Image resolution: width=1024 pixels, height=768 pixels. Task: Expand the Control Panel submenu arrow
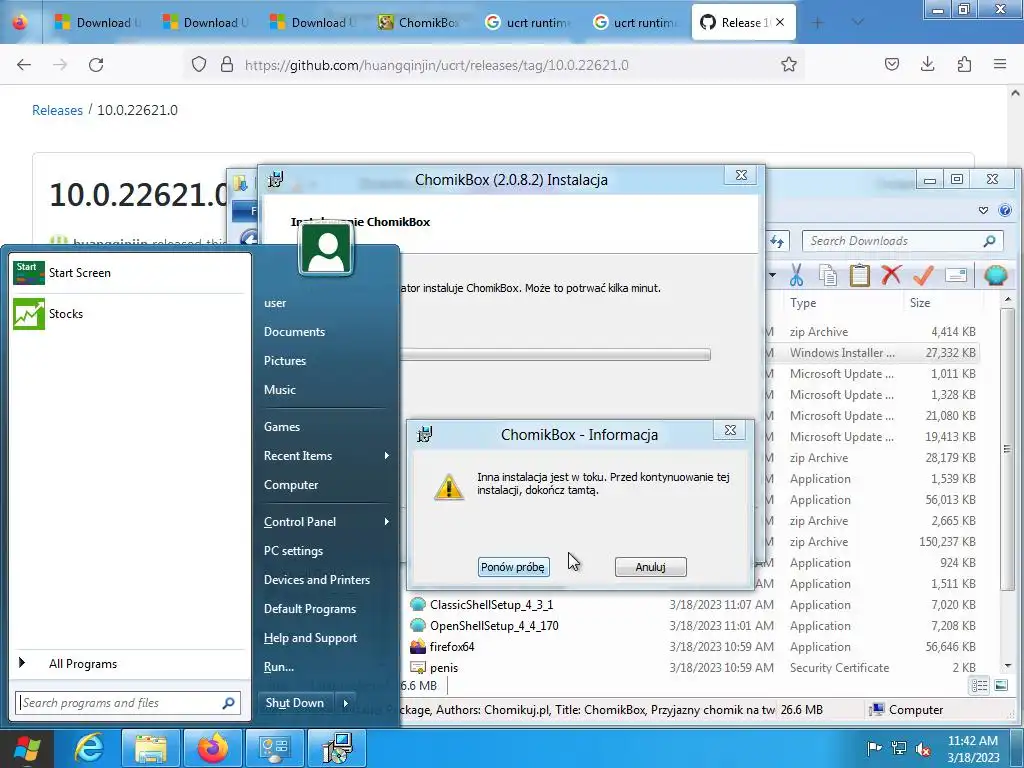pos(387,522)
